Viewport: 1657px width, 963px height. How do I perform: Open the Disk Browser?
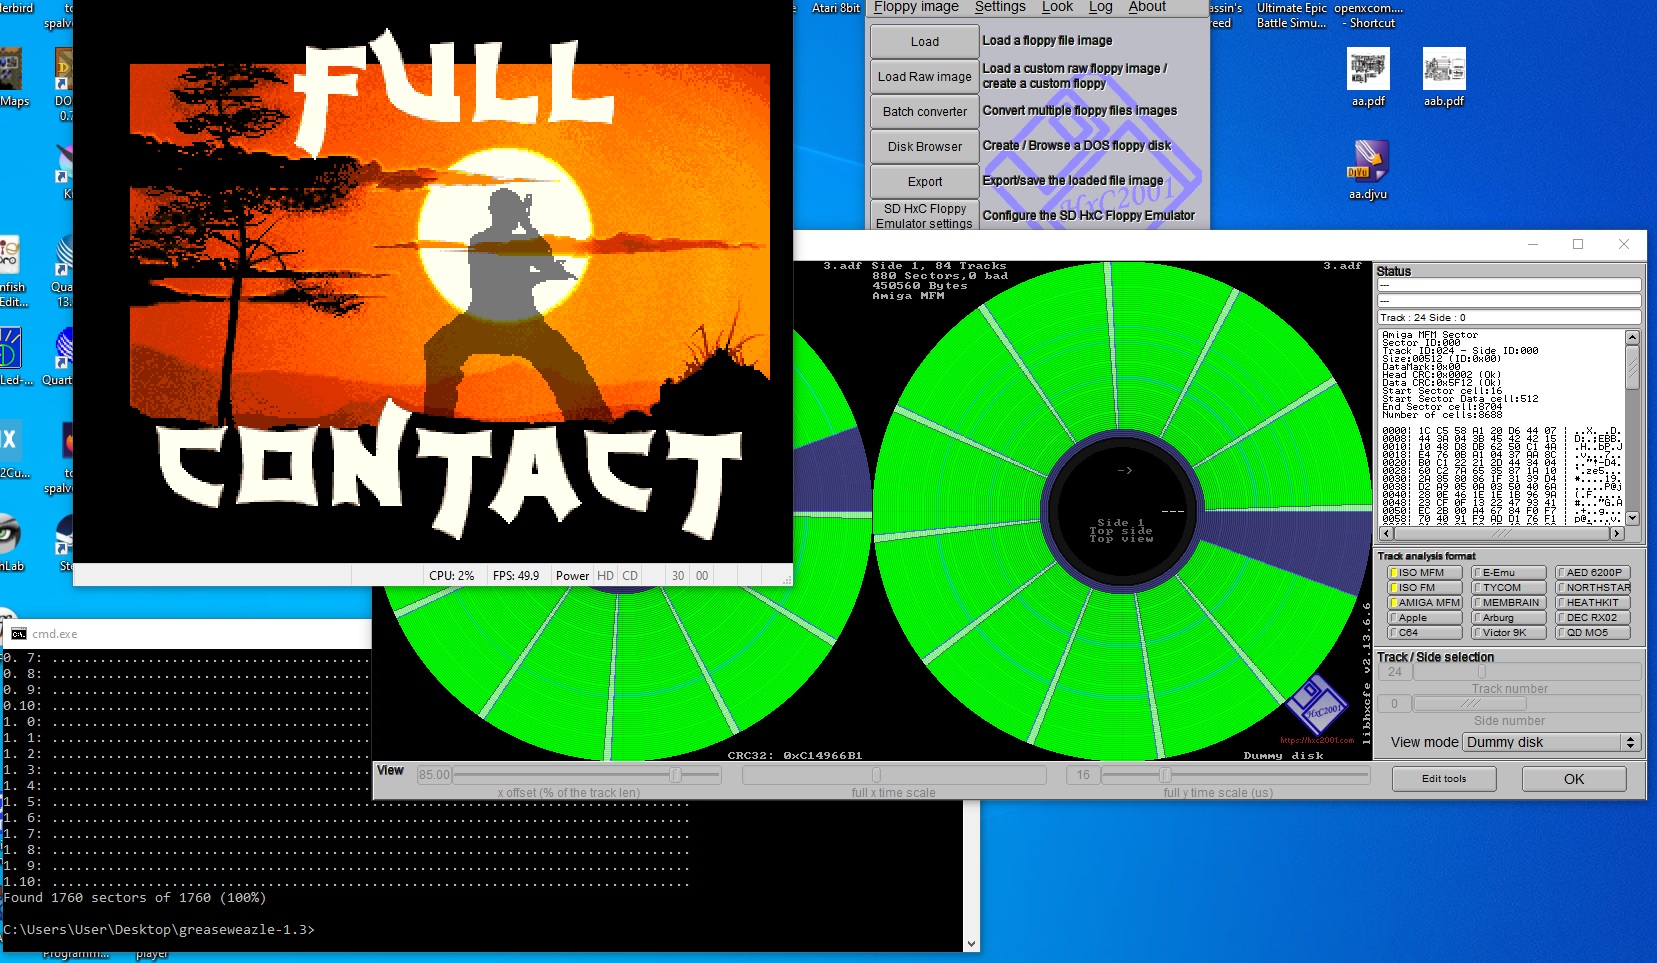pyautogui.click(x=925, y=147)
